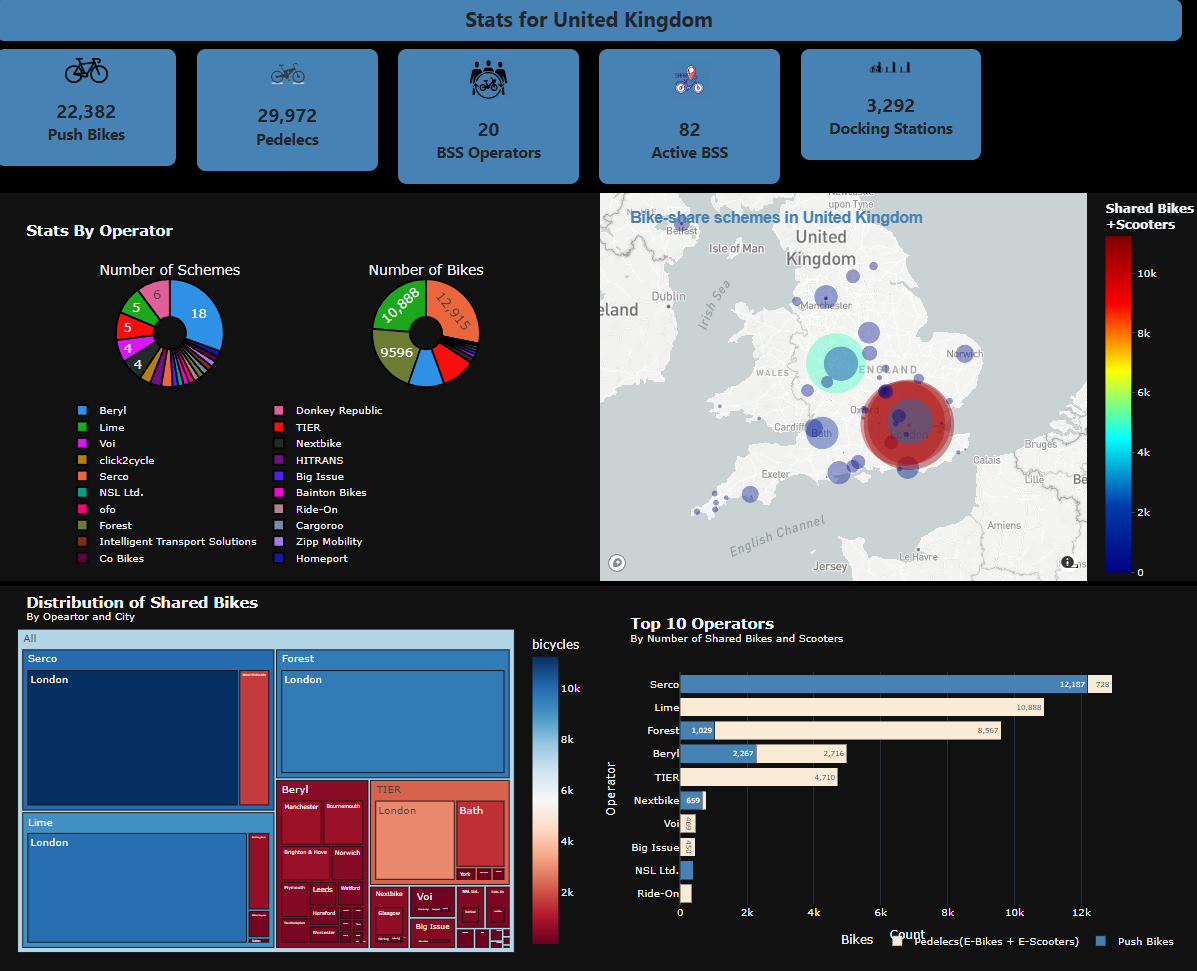This screenshot has width=1197, height=971.
Task: Toggle Intelligent Transport Solutions legend entry
Action: (167, 541)
